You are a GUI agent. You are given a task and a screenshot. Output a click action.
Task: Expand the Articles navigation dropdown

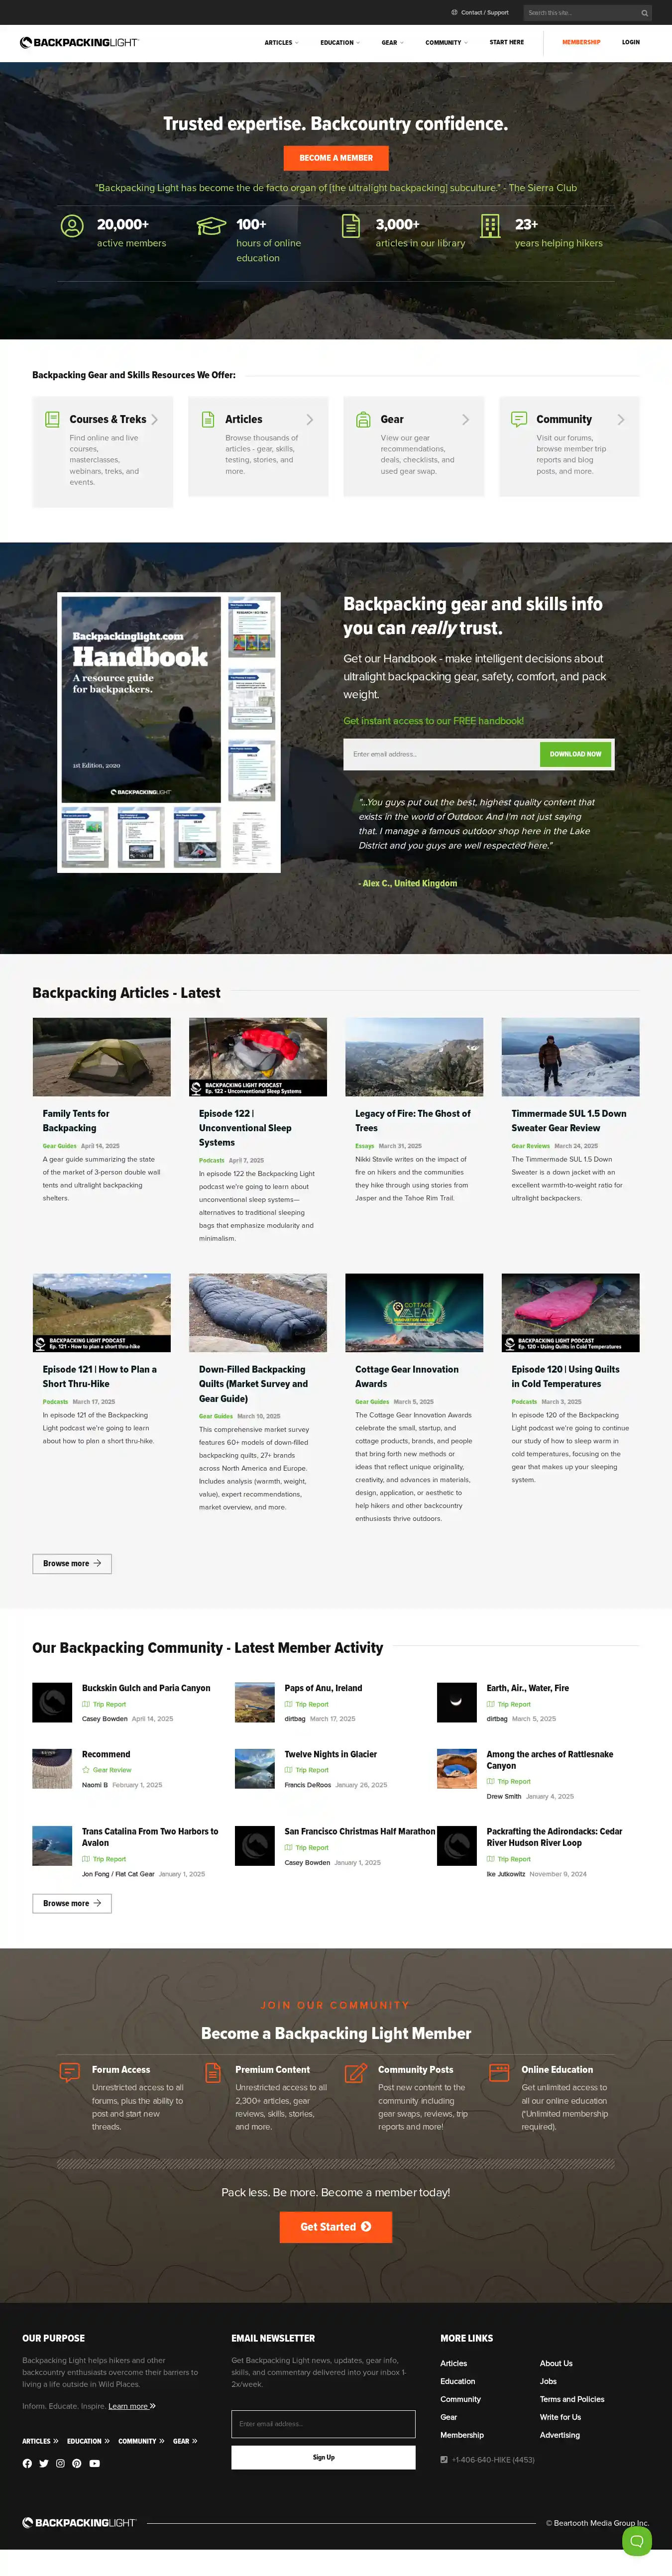pyautogui.click(x=281, y=43)
